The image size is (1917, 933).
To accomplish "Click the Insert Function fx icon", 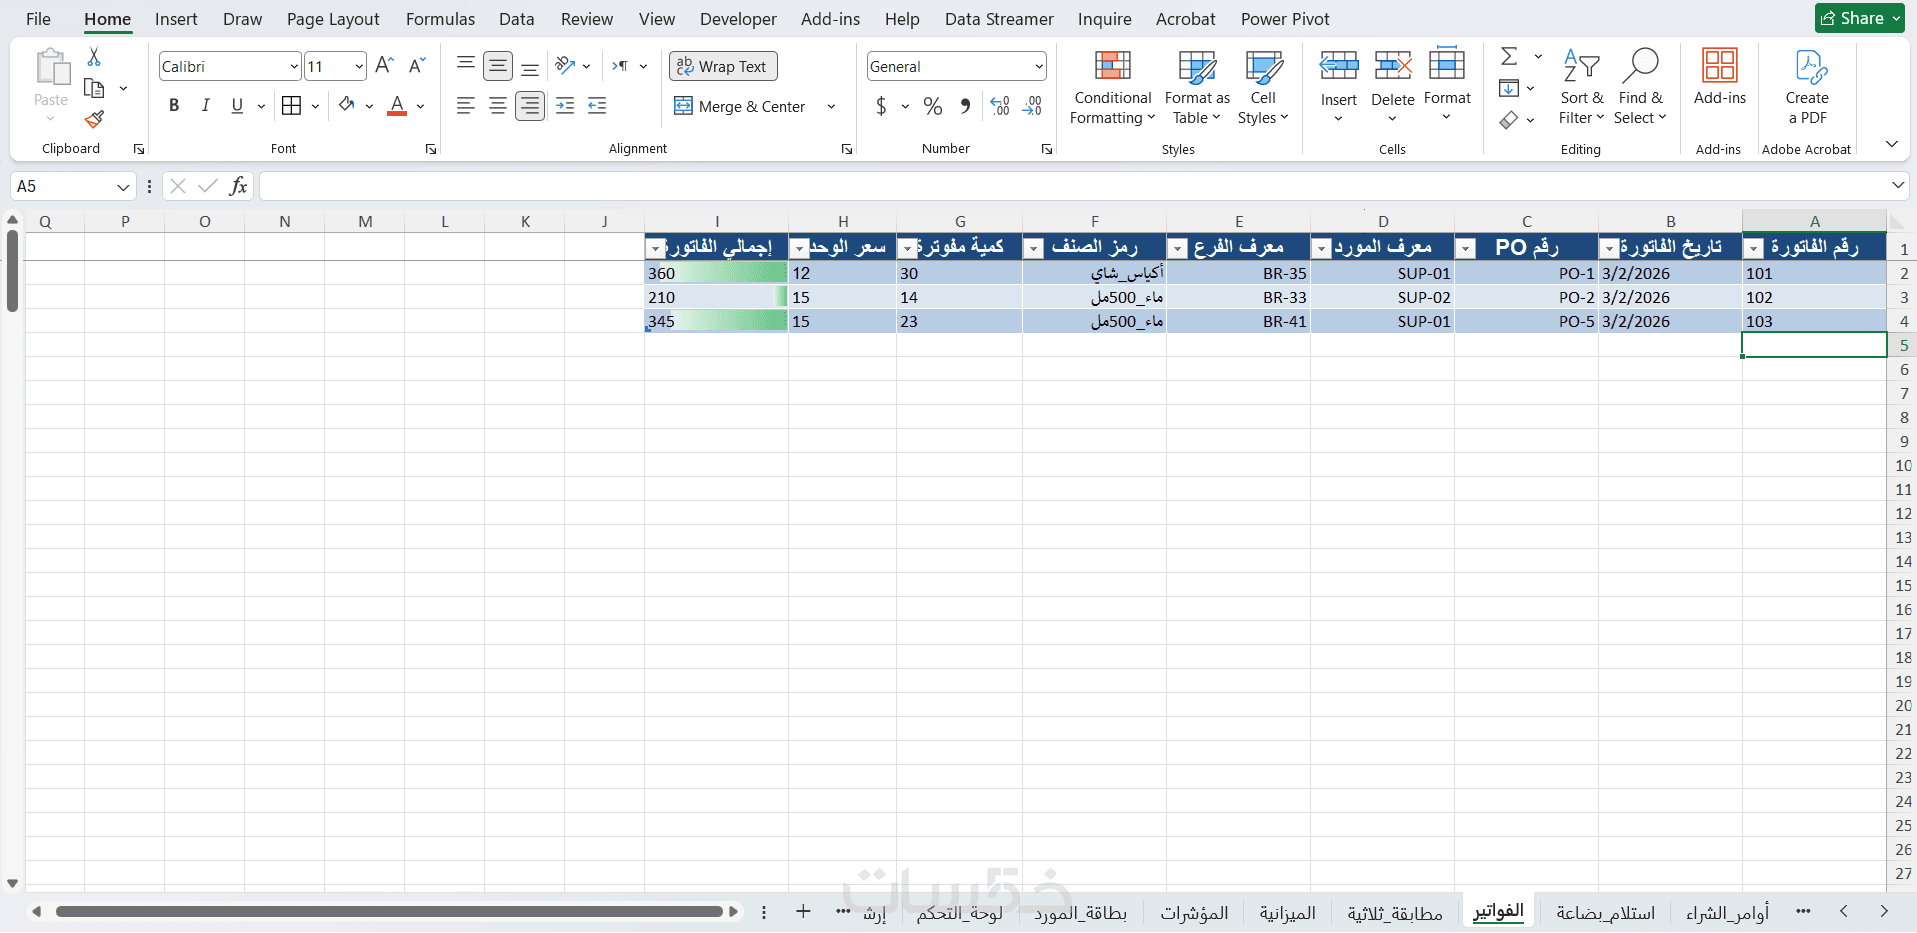I will 238,186.
